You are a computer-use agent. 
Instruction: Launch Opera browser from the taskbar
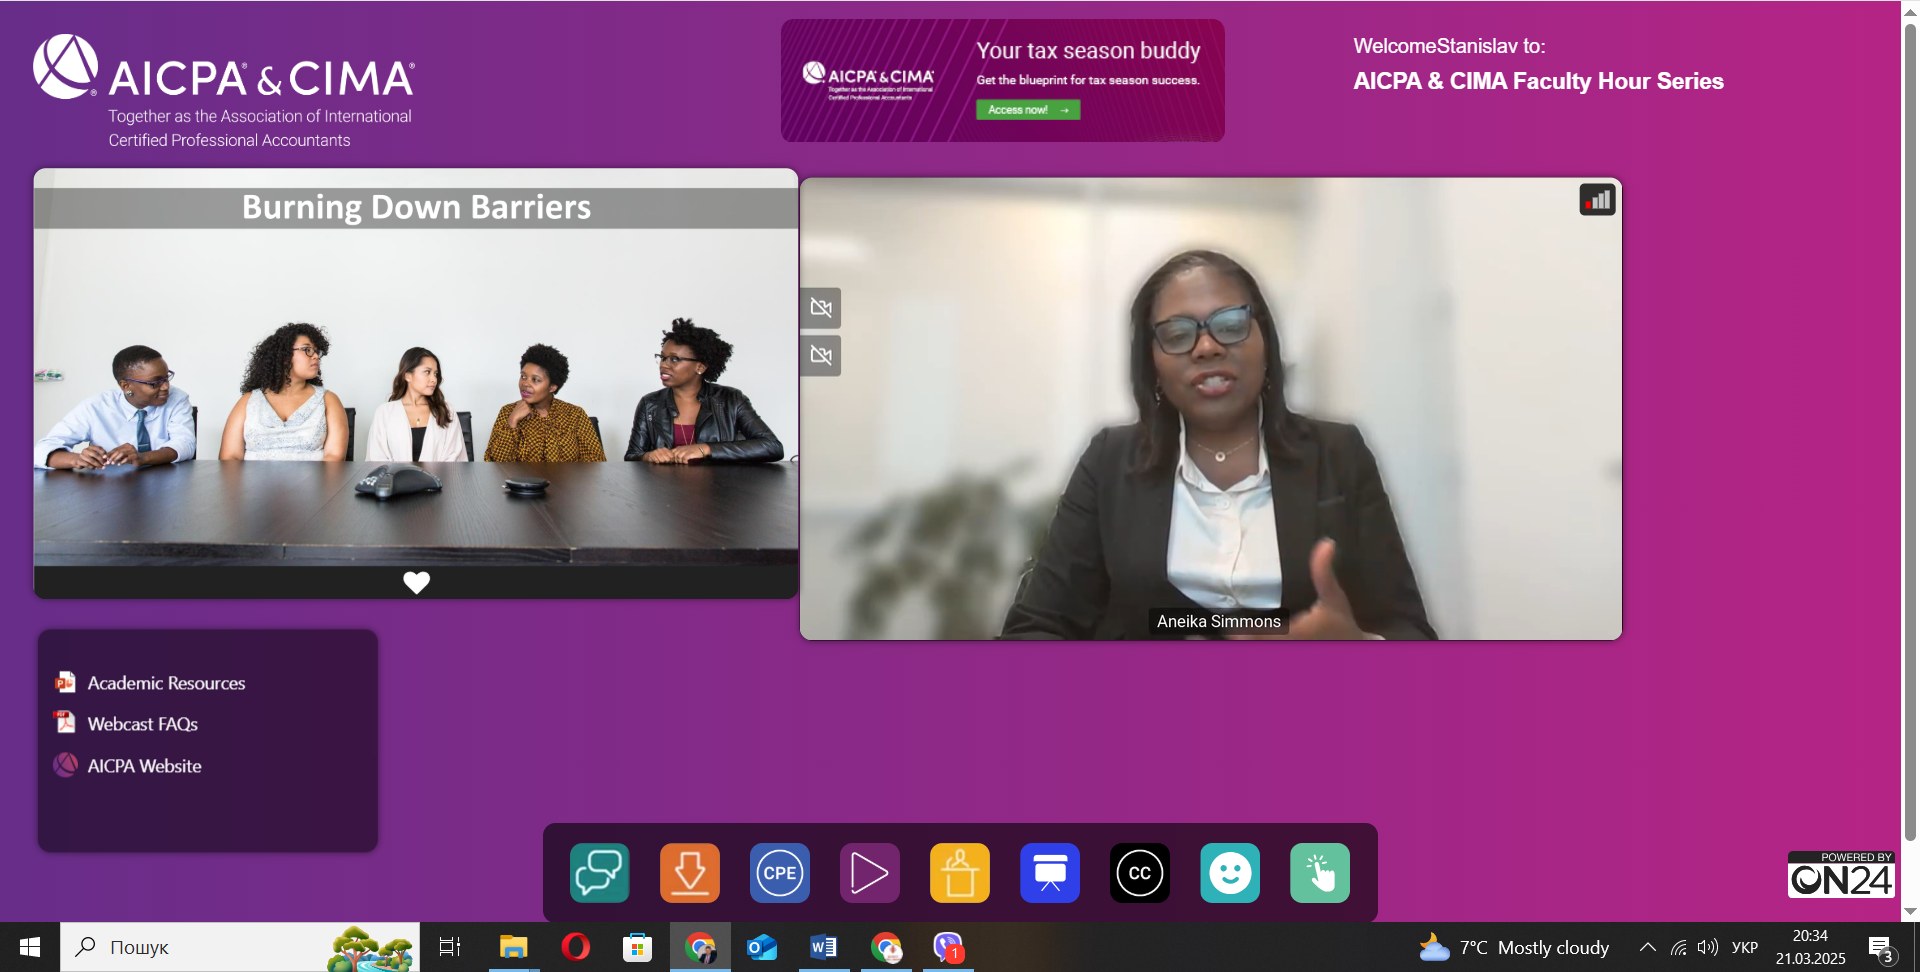(576, 946)
